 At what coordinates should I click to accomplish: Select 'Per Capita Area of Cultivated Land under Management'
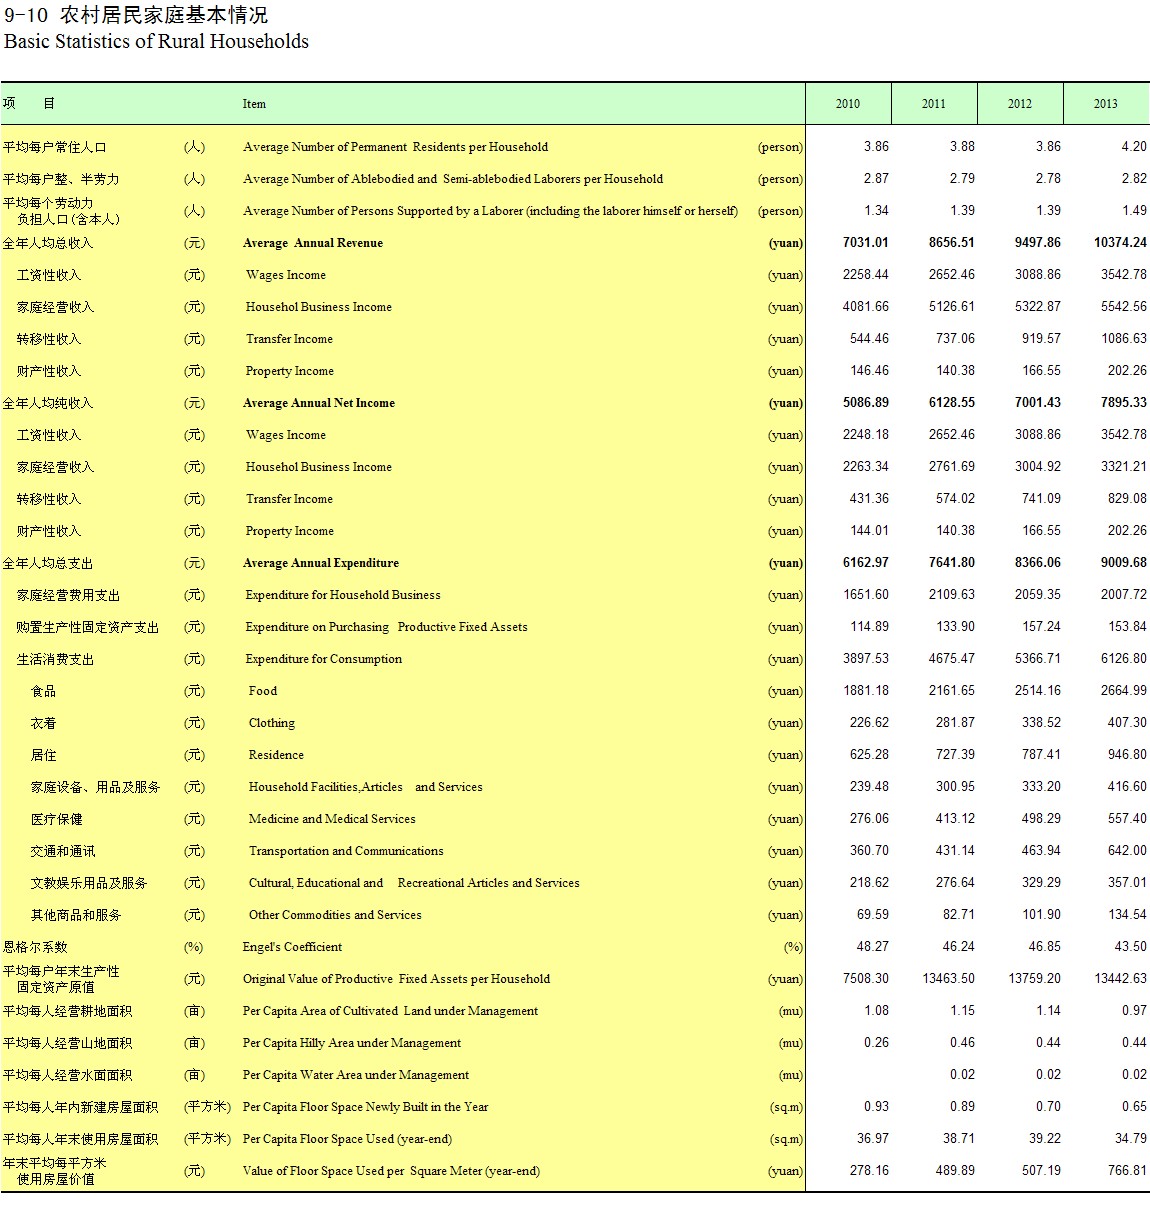pyautogui.click(x=390, y=1011)
